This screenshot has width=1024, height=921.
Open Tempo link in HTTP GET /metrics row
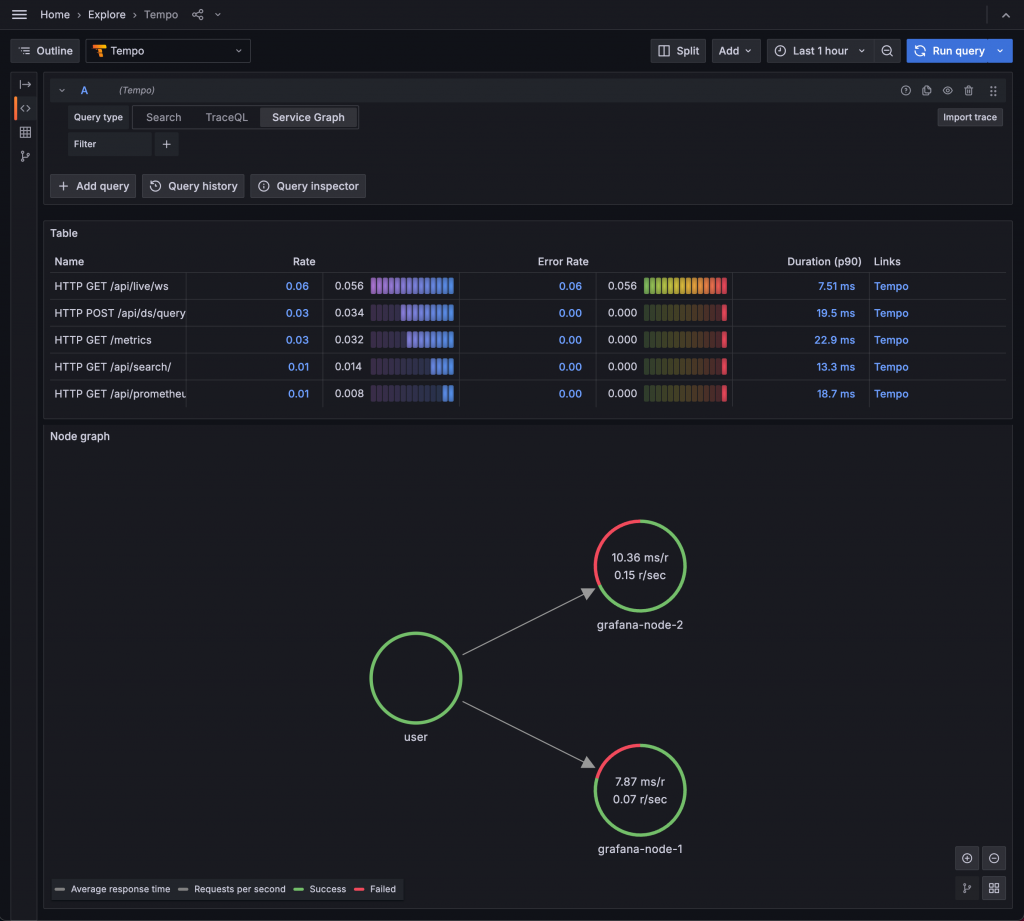tap(891, 340)
